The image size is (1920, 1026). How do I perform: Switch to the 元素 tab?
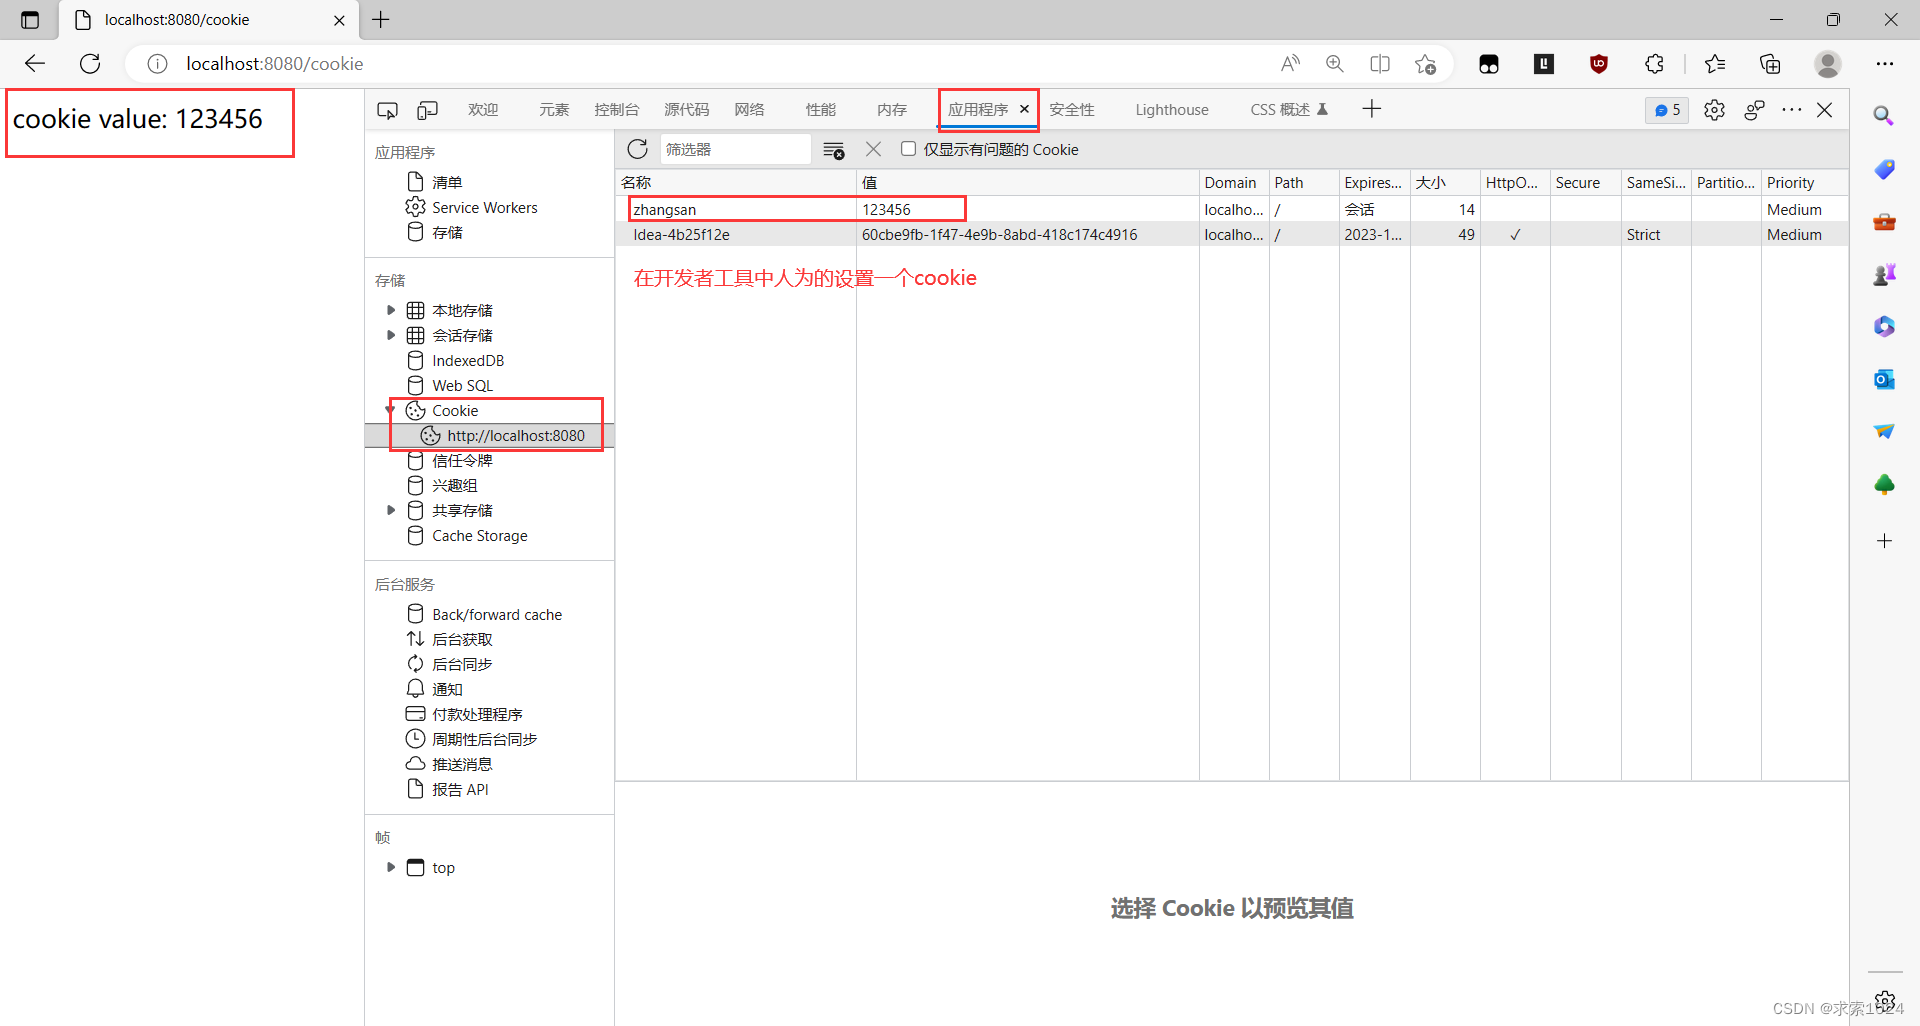(554, 110)
